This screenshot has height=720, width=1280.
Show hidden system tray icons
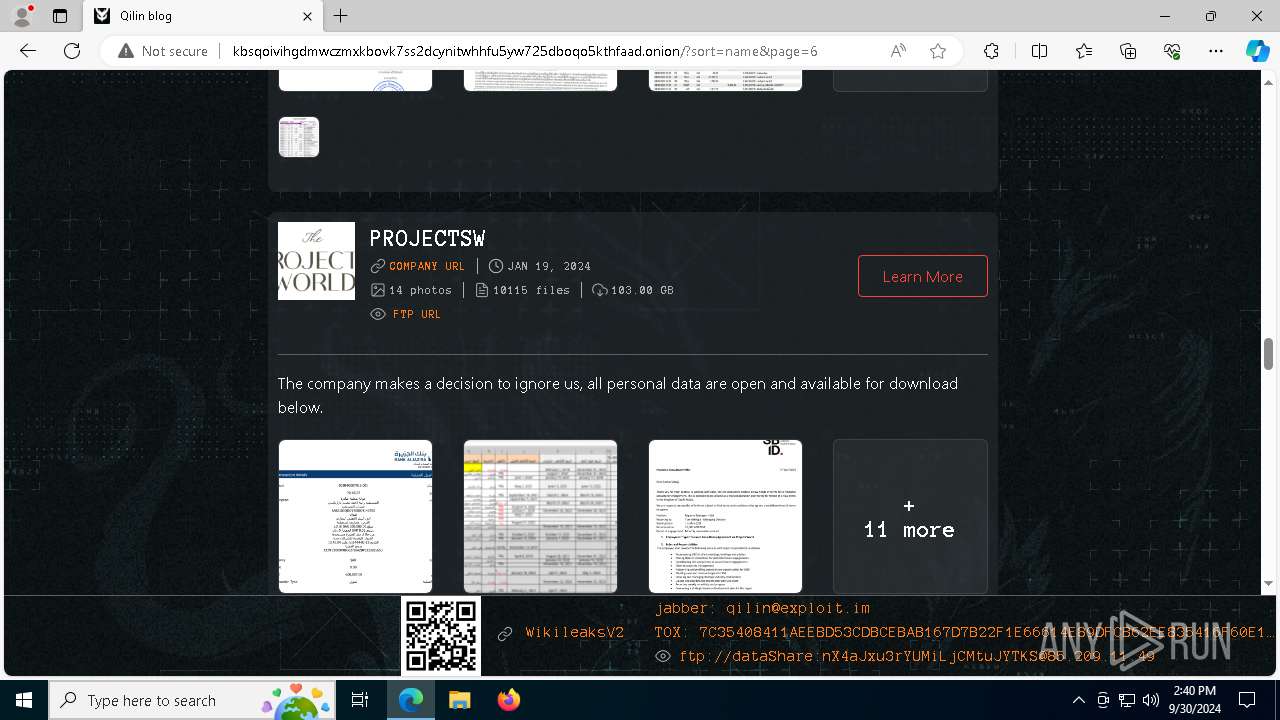[x=1078, y=700]
